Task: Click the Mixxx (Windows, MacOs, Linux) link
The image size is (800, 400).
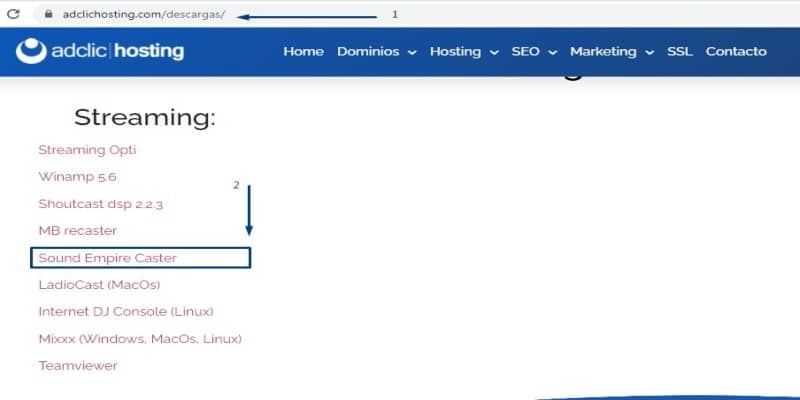Action: 140,339
